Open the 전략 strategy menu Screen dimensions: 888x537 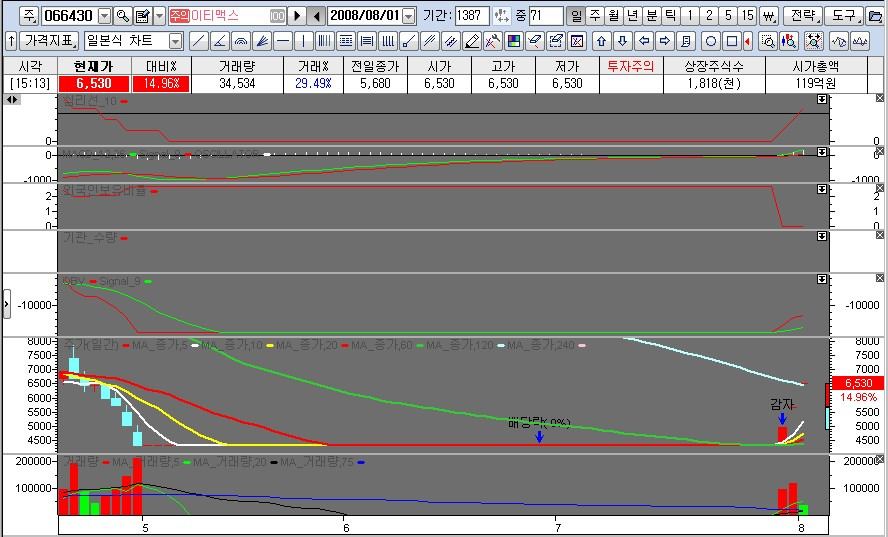pyautogui.click(x=803, y=16)
